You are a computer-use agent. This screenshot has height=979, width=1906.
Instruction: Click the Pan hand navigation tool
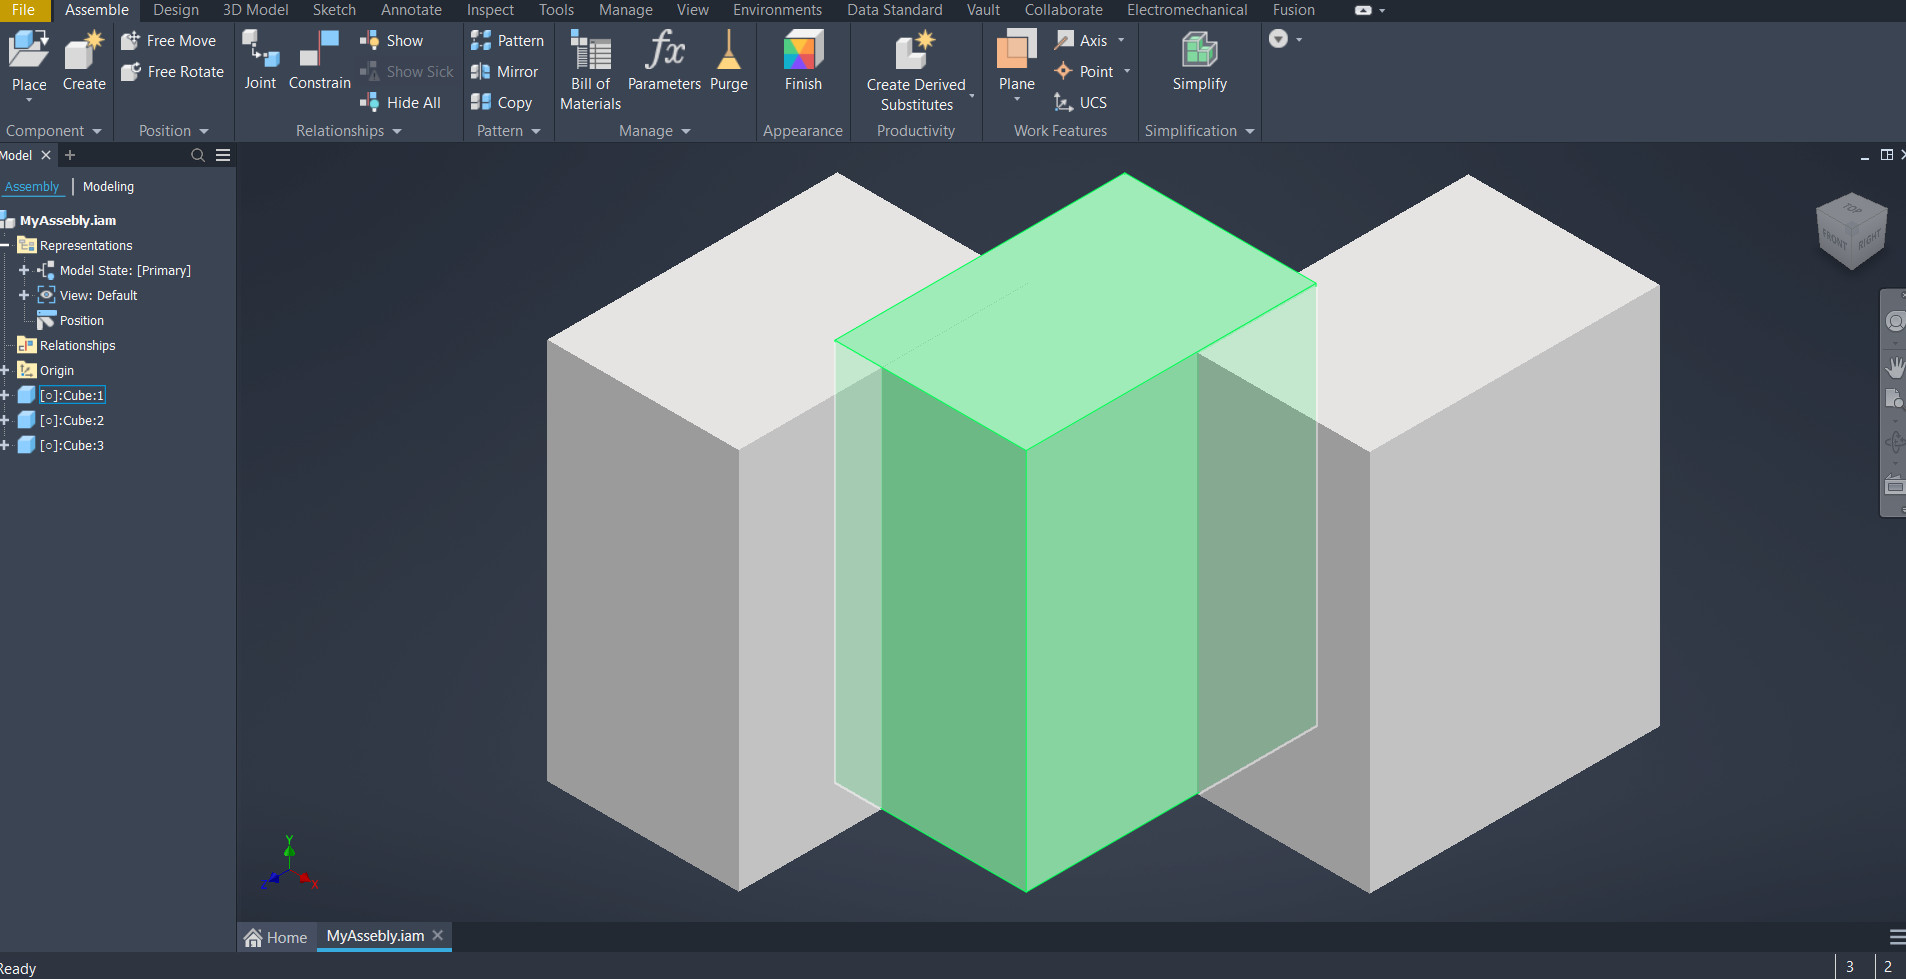tap(1895, 367)
